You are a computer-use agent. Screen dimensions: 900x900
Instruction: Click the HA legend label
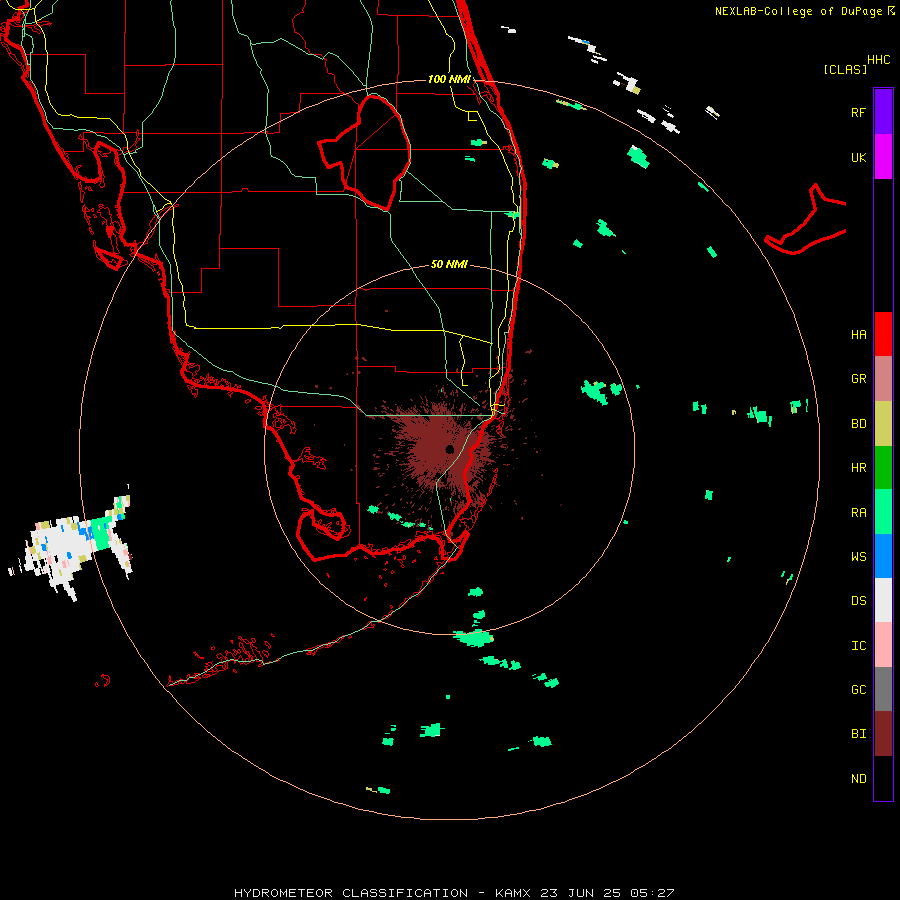(x=858, y=335)
